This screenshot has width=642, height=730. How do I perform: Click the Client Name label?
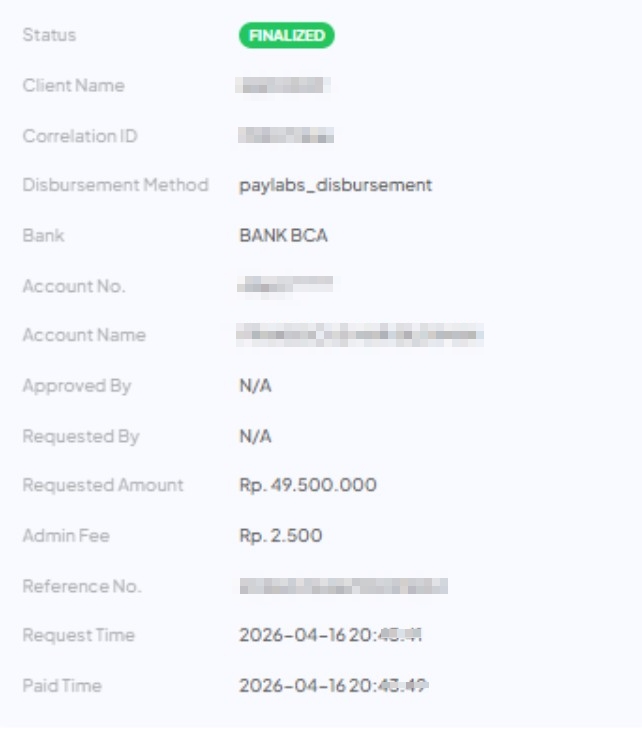pyautogui.click(x=73, y=86)
